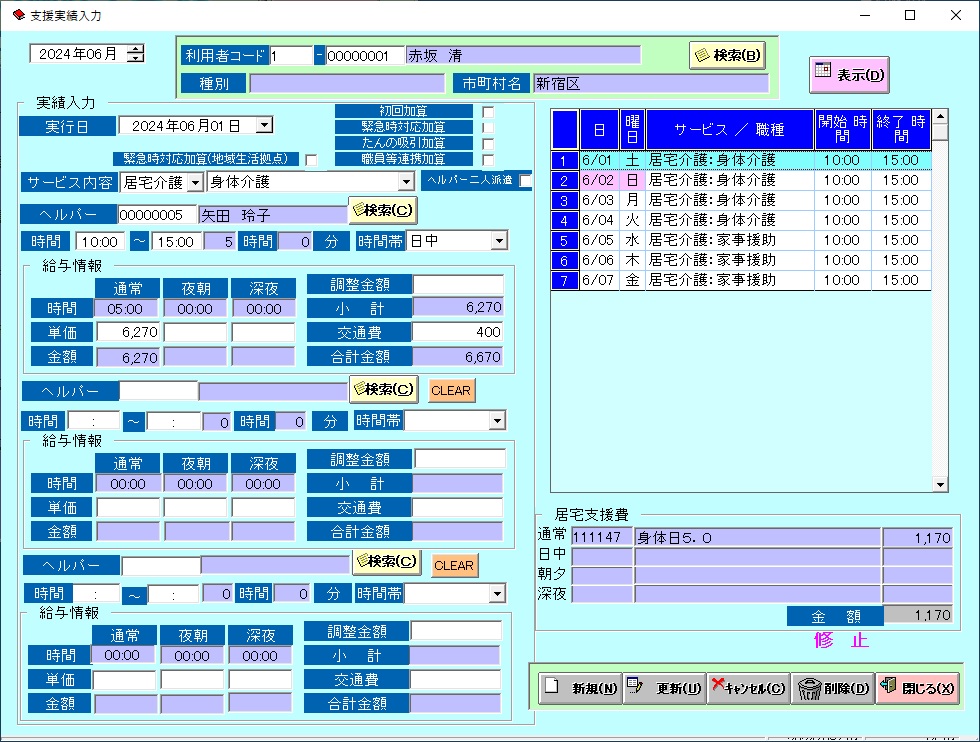Click the 市町村名 value 新宿区

pos(651,83)
